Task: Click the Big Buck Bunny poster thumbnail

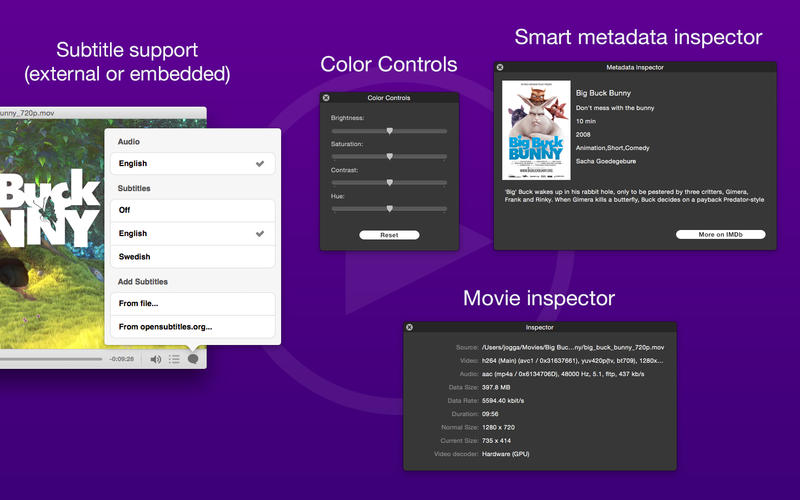Action: point(536,130)
